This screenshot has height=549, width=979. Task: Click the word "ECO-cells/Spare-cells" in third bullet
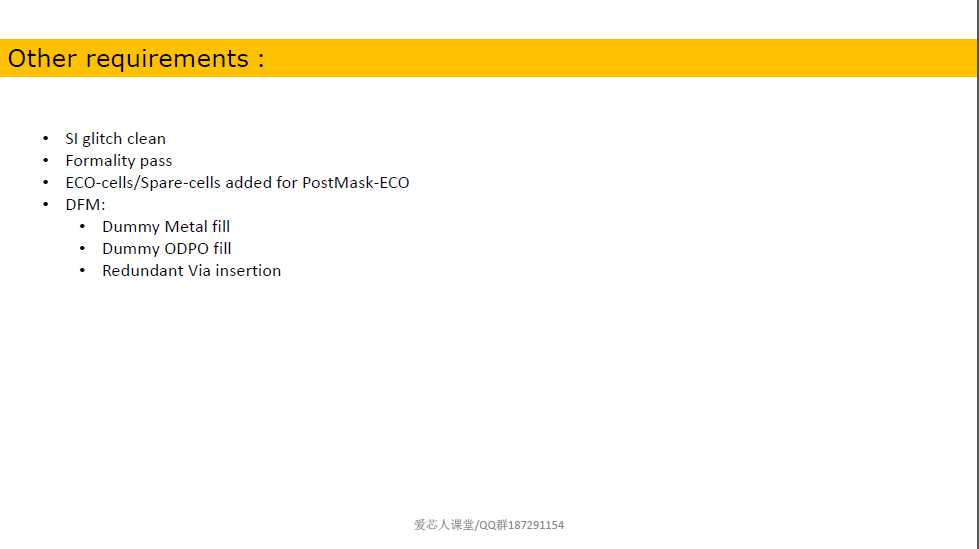point(143,183)
